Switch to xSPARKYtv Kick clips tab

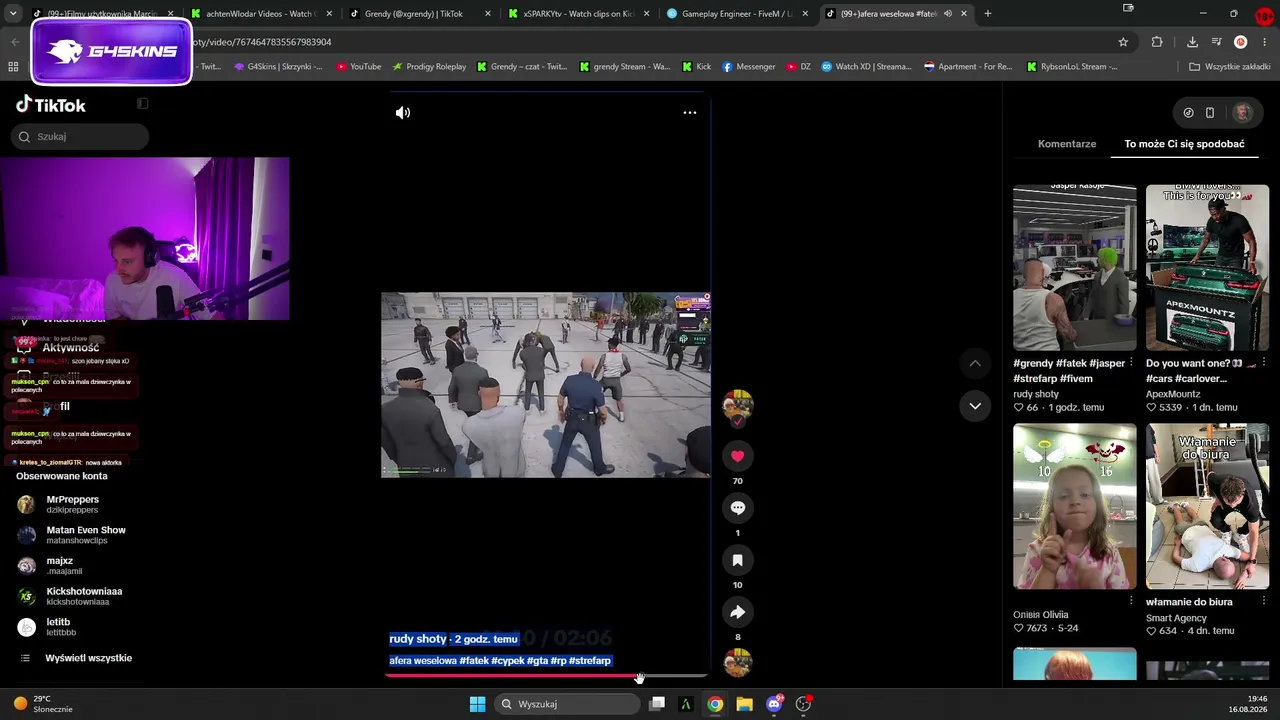[578, 14]
